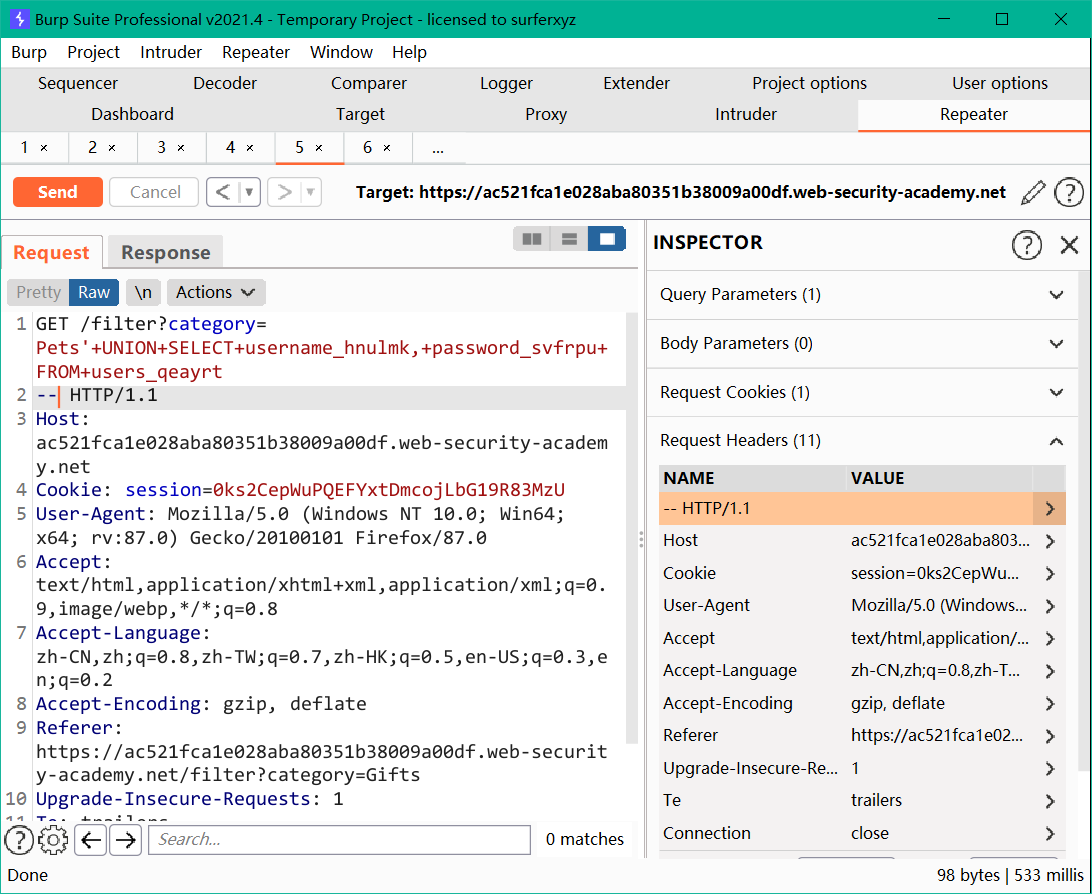Click the request search input field
This screenshot has height=894, width=1092.
pos(339,840)
